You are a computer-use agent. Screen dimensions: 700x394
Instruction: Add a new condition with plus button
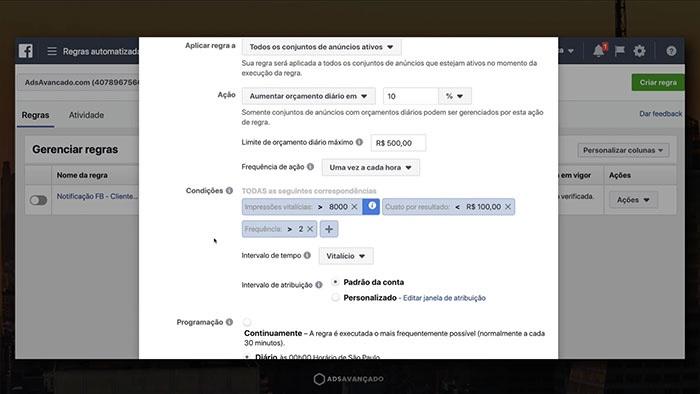click(x=329, y=229)
